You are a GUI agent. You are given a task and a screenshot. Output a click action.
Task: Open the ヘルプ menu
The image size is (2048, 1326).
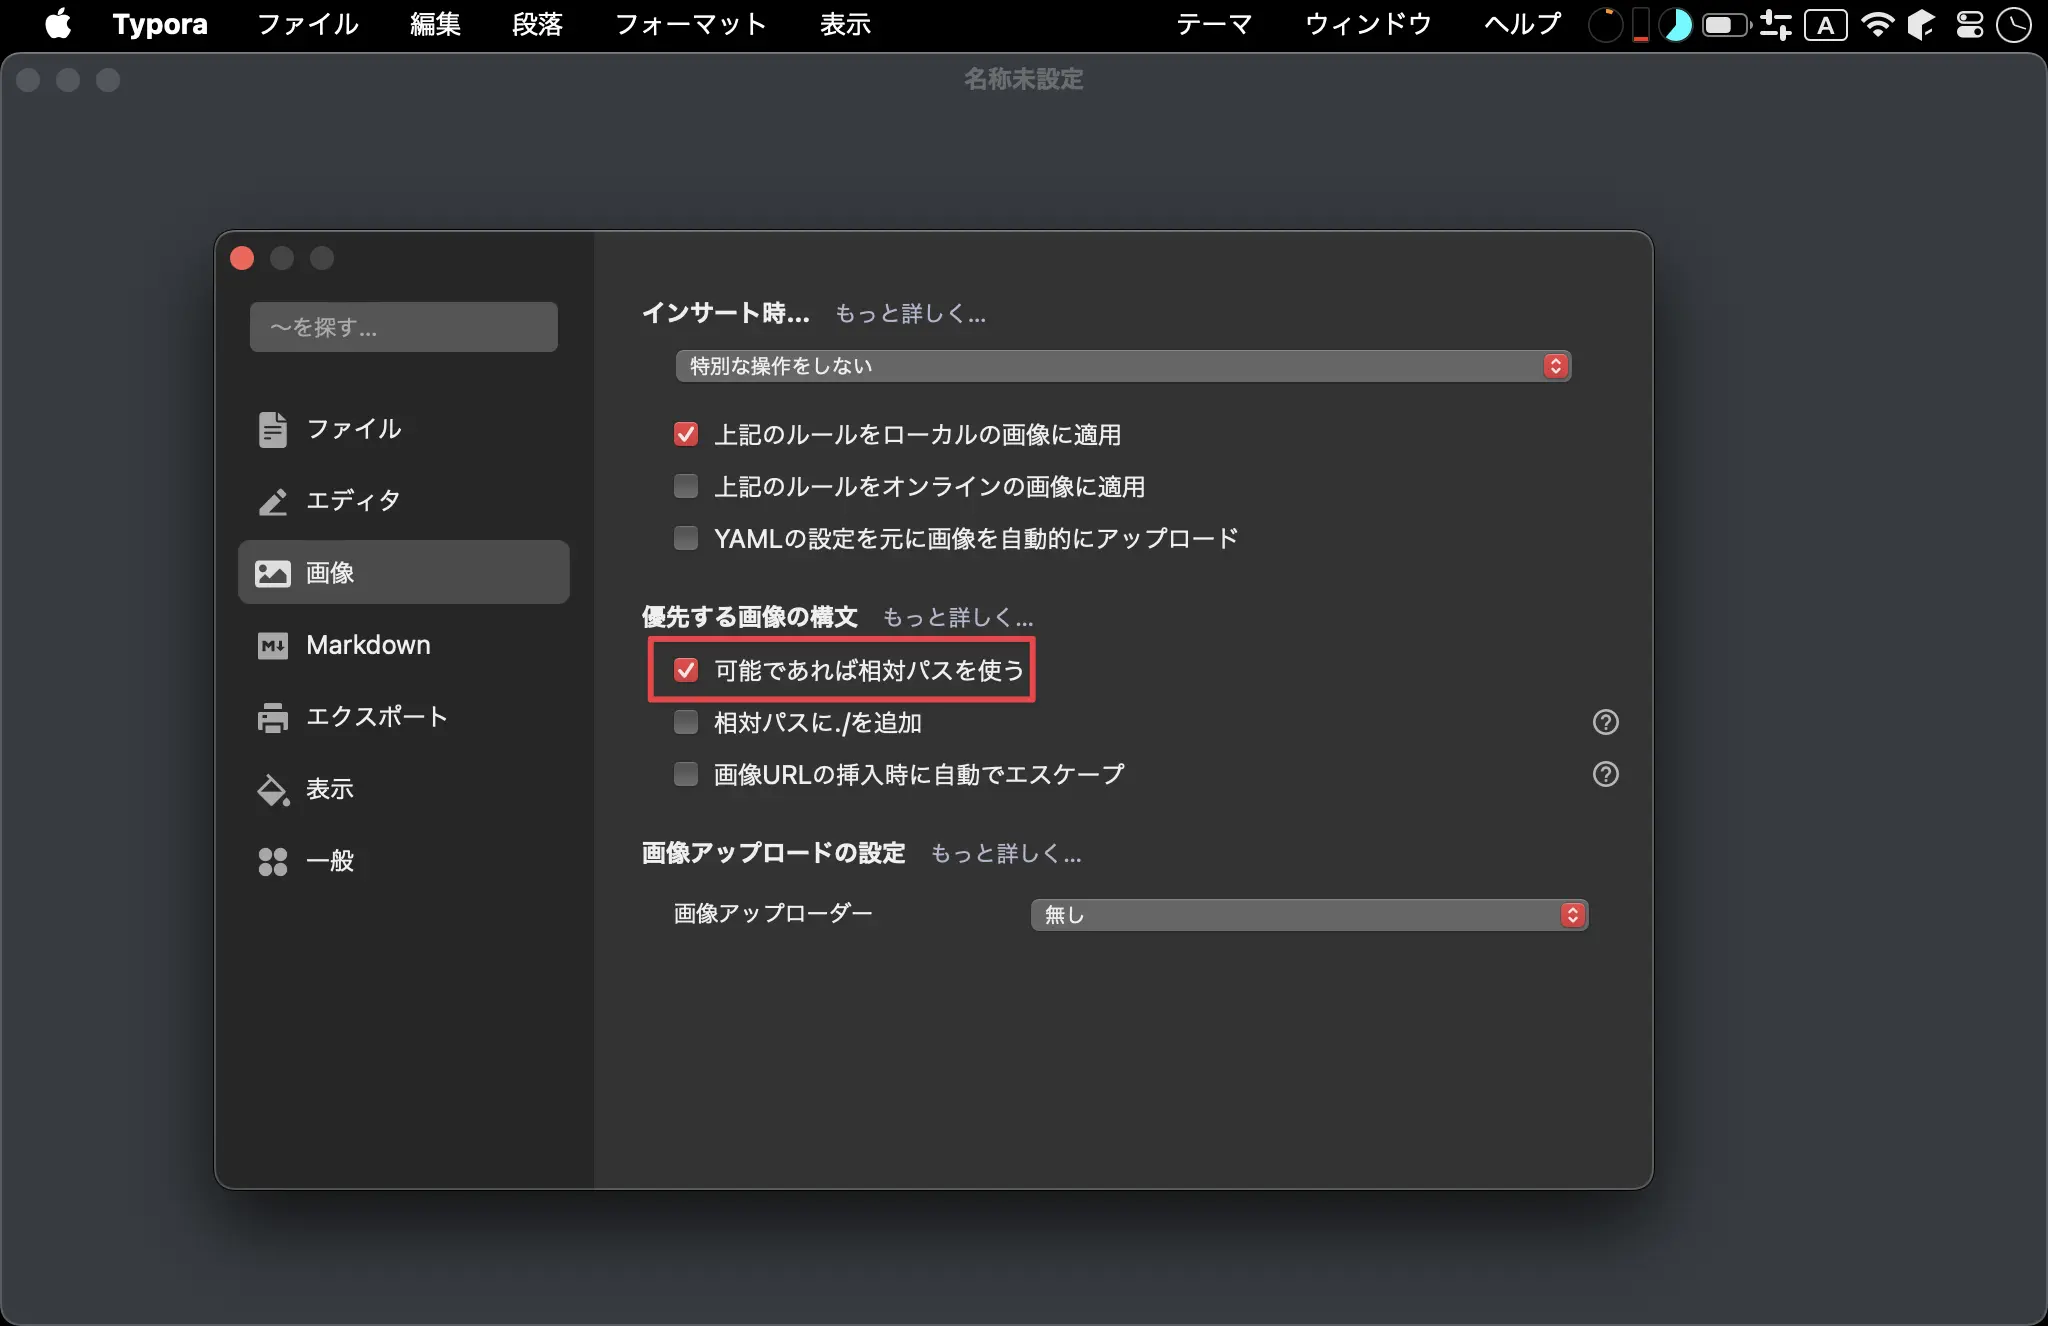(x=1522, y=24)
